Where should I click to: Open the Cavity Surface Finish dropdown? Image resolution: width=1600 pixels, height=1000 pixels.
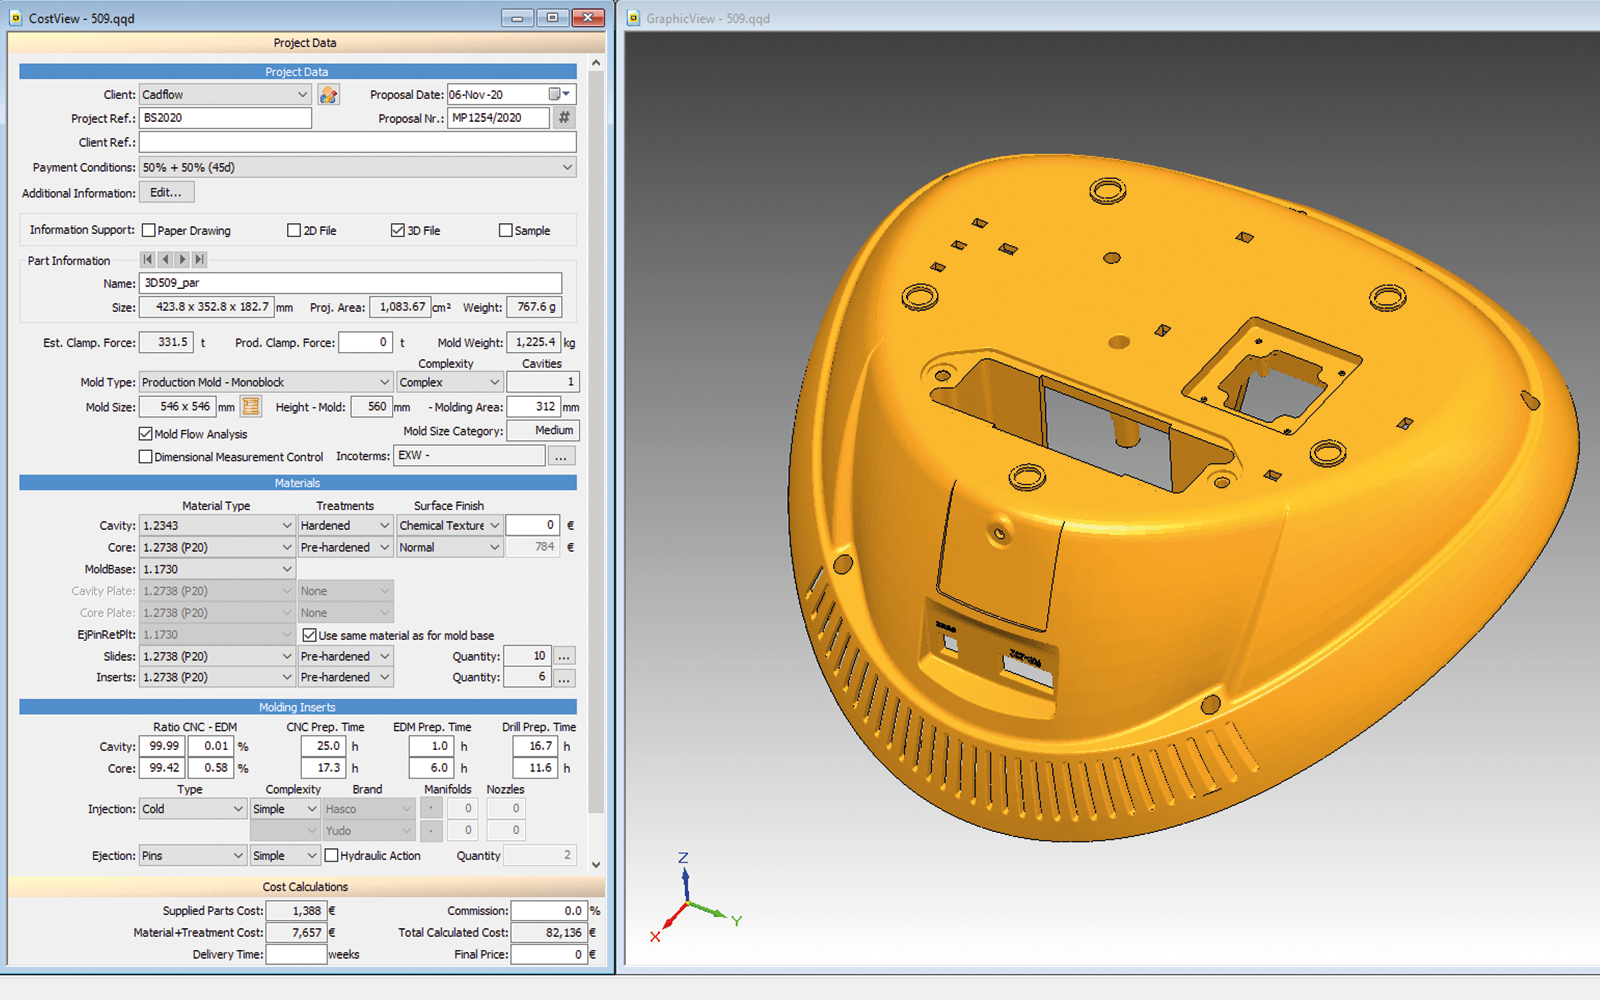494,526
